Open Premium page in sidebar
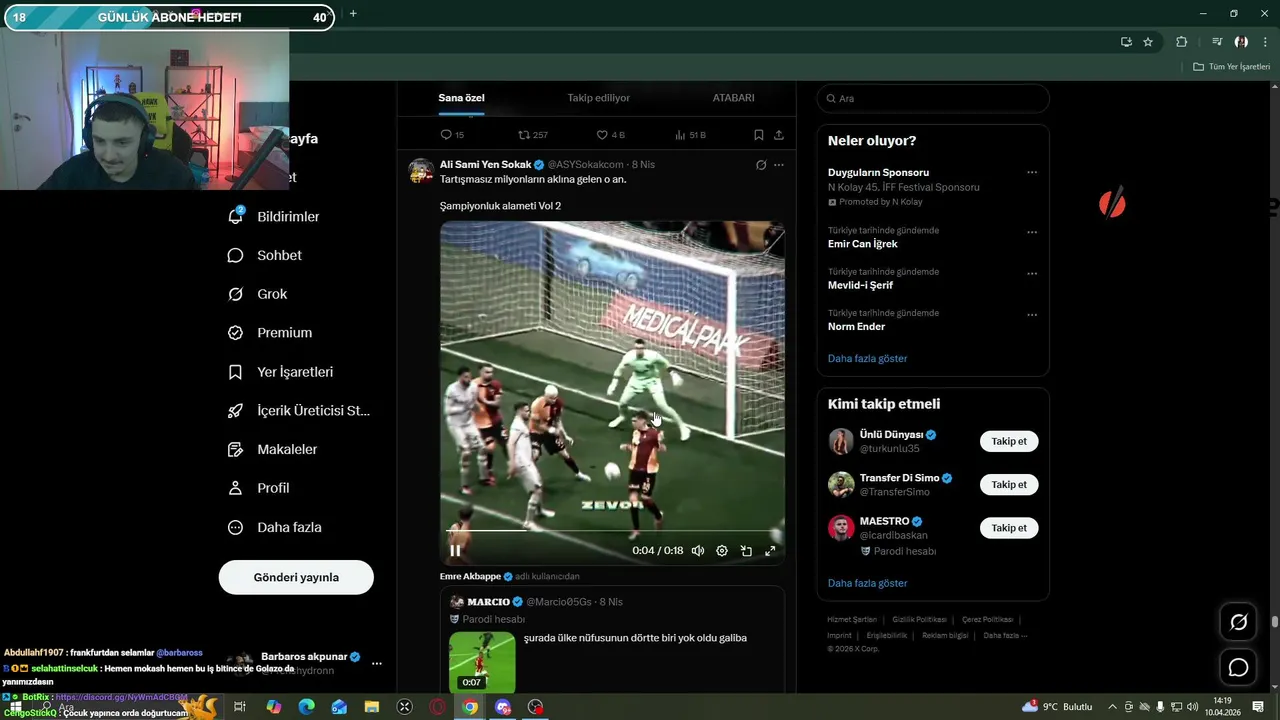The height and width of the screenshot is (720, 1280). 270,333
